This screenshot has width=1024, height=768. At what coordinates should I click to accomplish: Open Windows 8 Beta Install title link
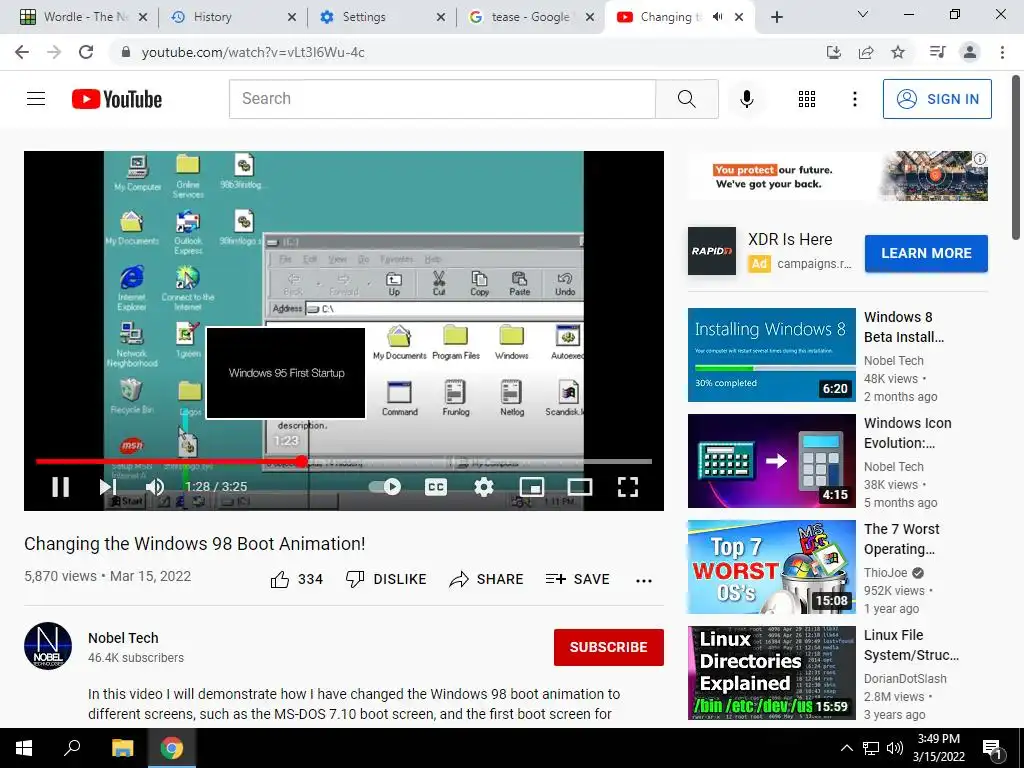[904, 327]
